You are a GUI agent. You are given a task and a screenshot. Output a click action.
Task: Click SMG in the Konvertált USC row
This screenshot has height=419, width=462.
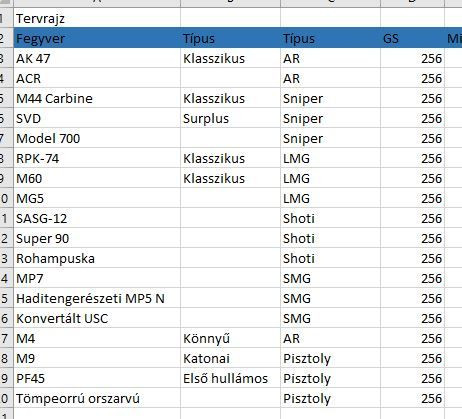330,318
